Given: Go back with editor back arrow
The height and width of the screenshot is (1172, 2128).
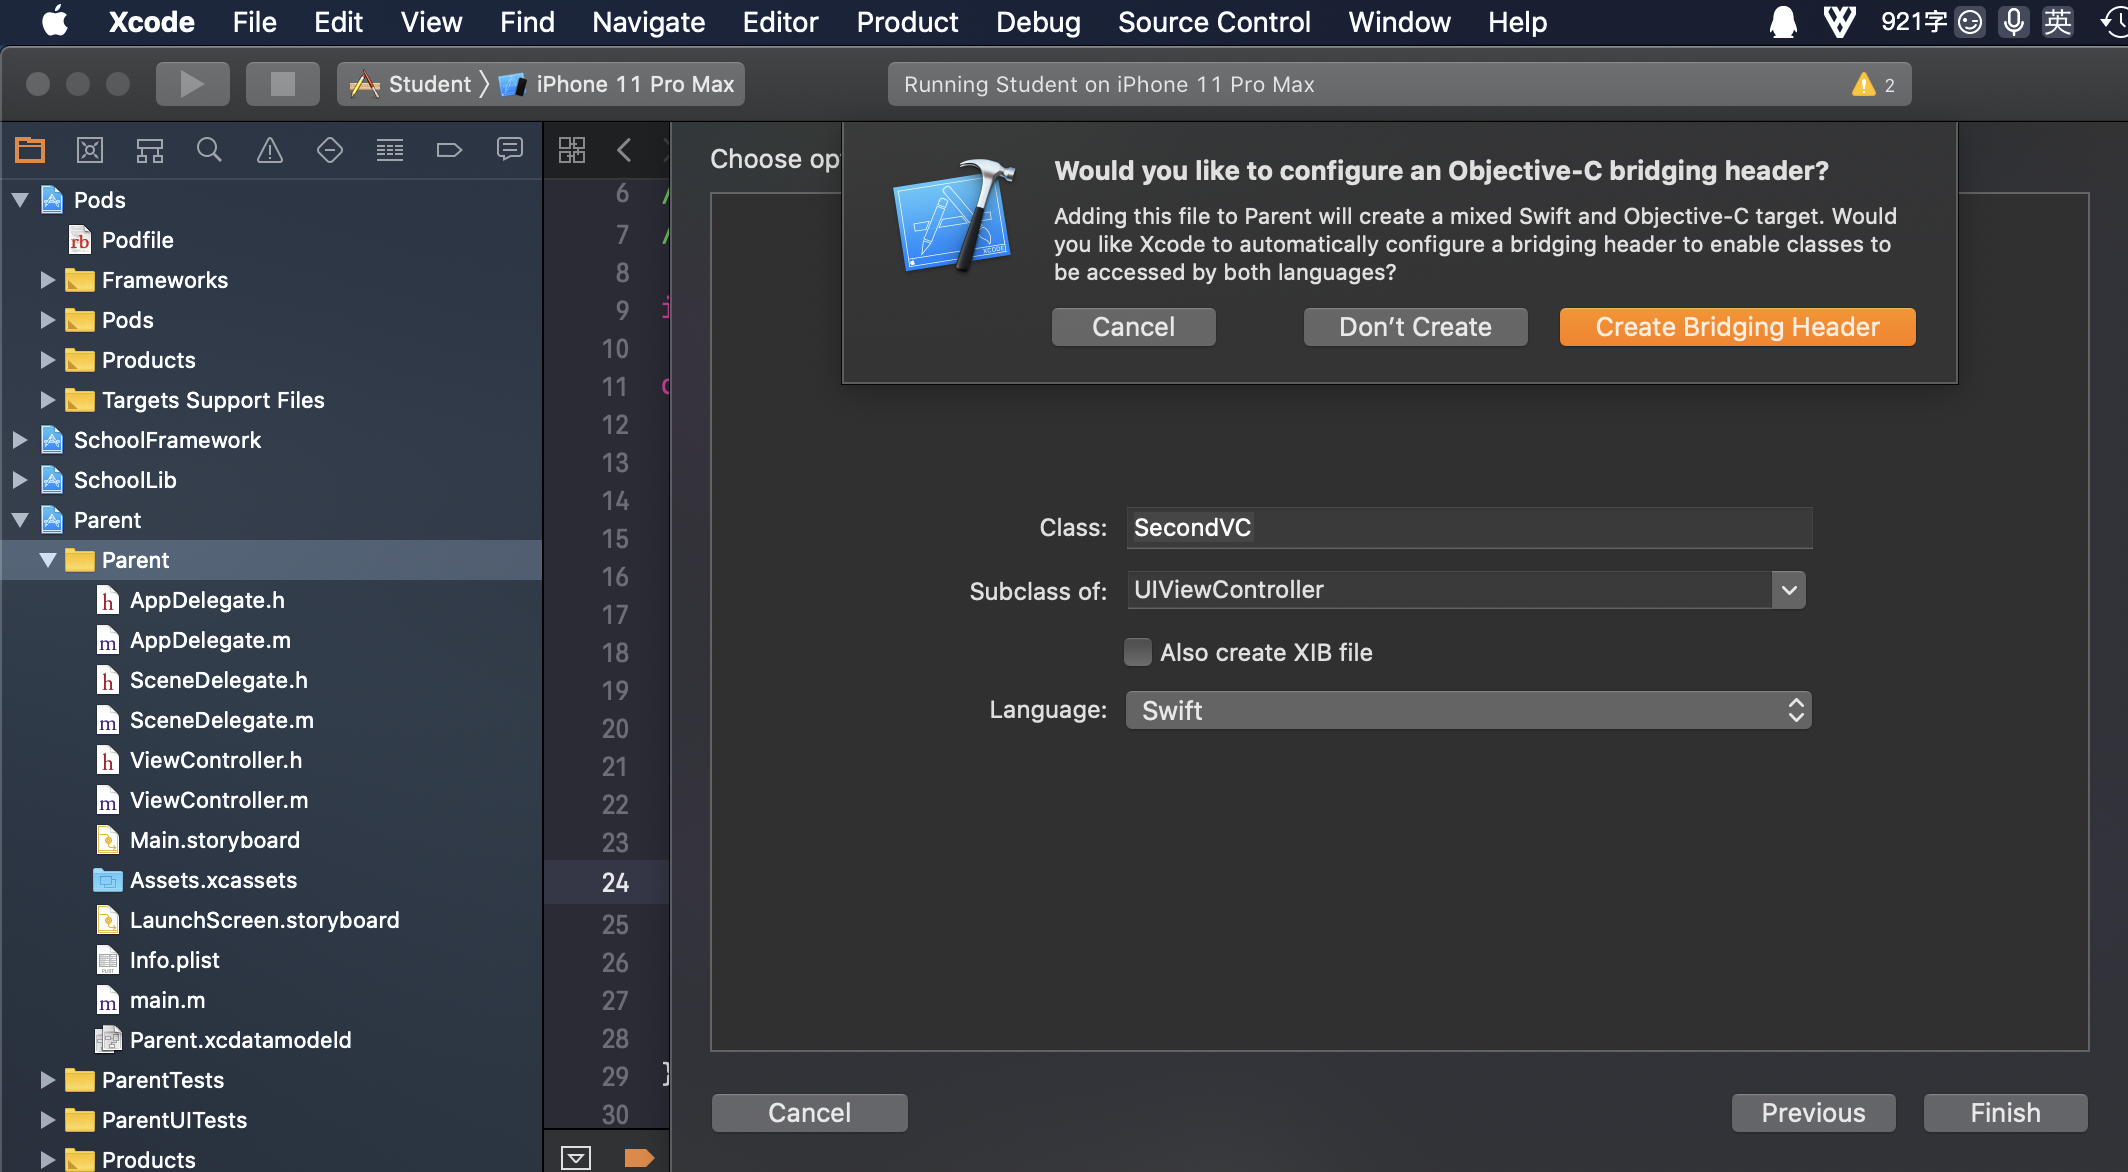Looking at the screenshot, I should pos(624,150).
